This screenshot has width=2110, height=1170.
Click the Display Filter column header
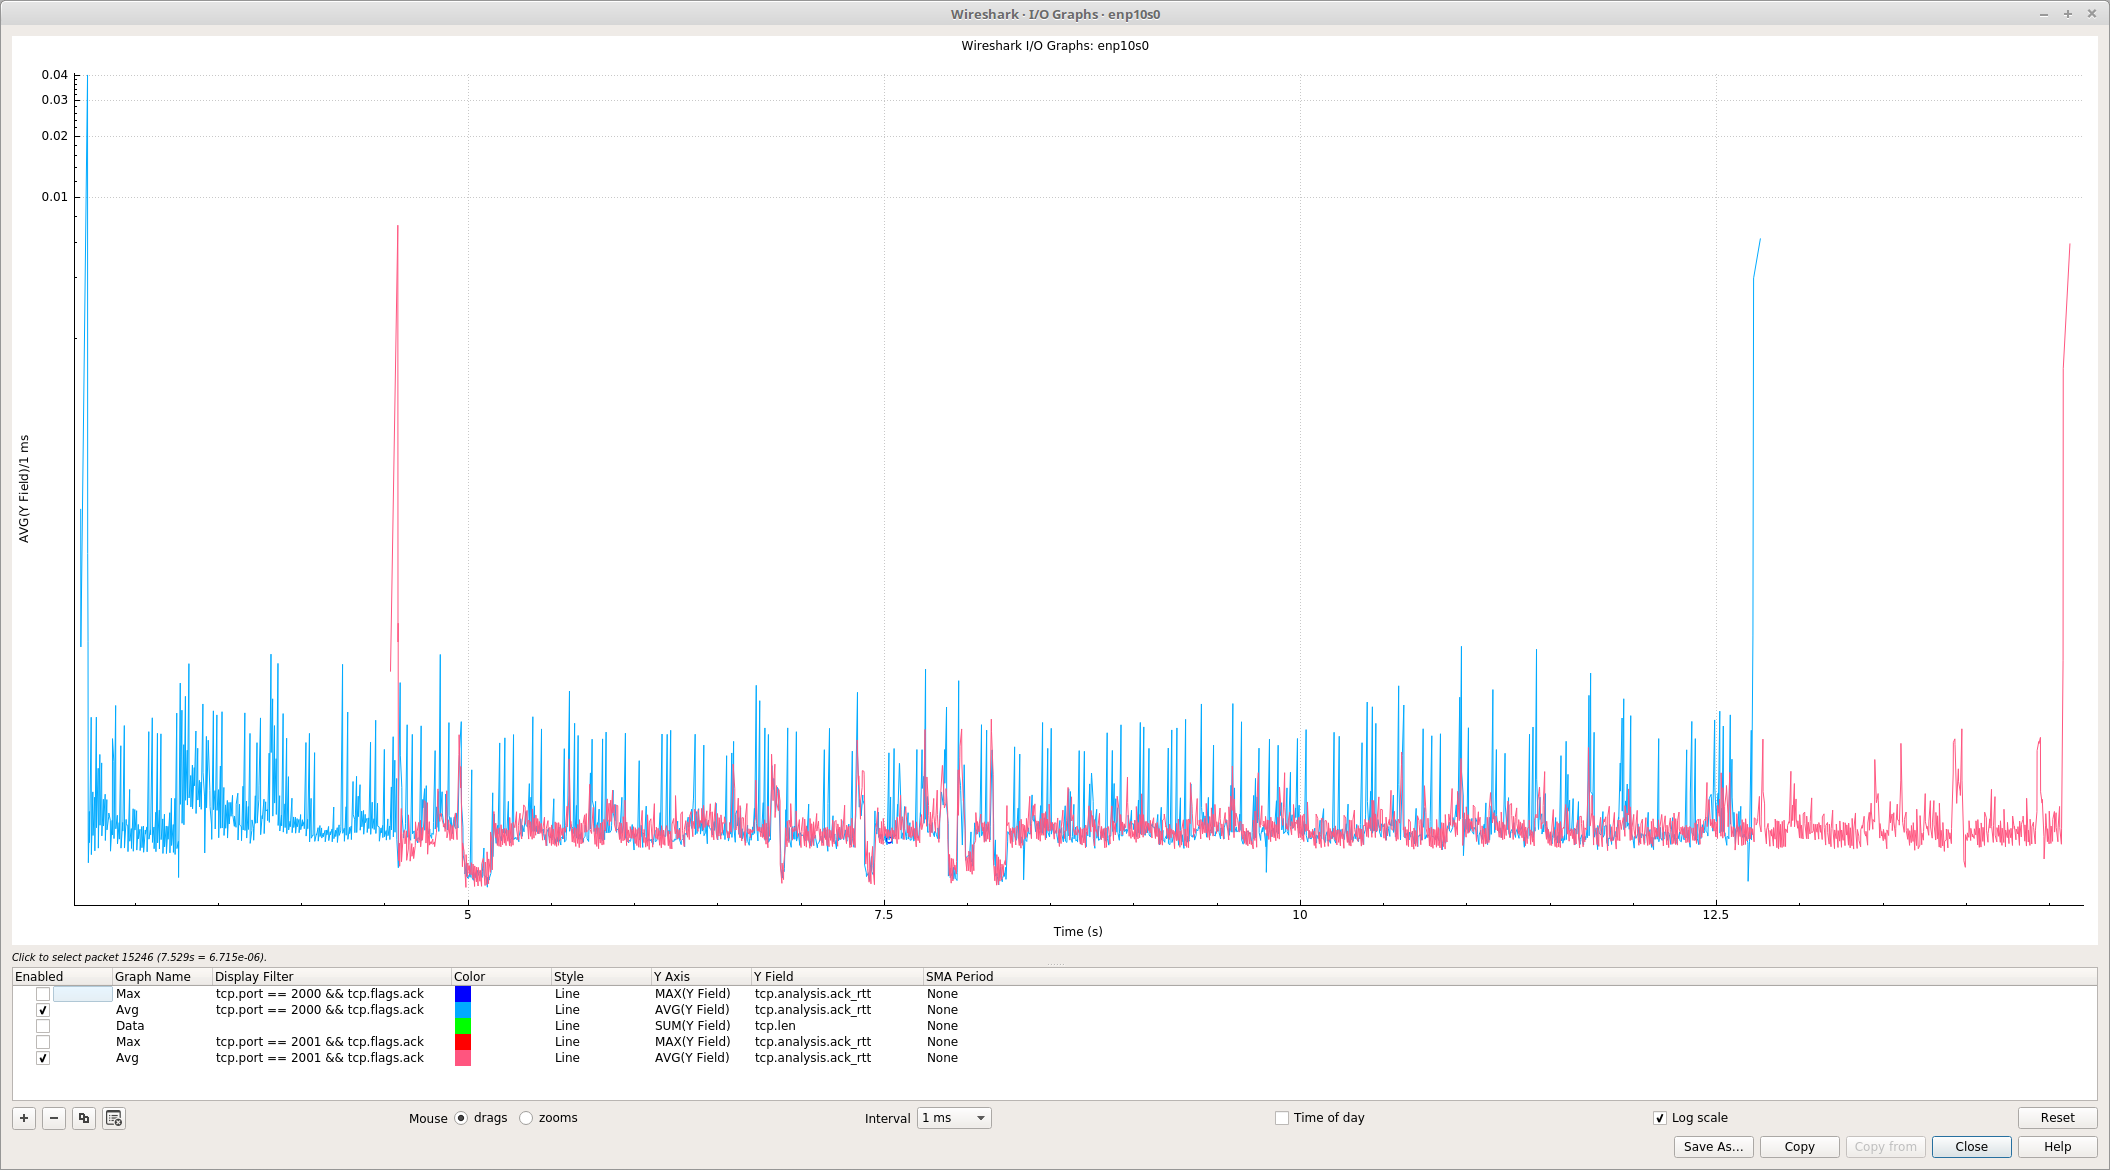[254, 977]
